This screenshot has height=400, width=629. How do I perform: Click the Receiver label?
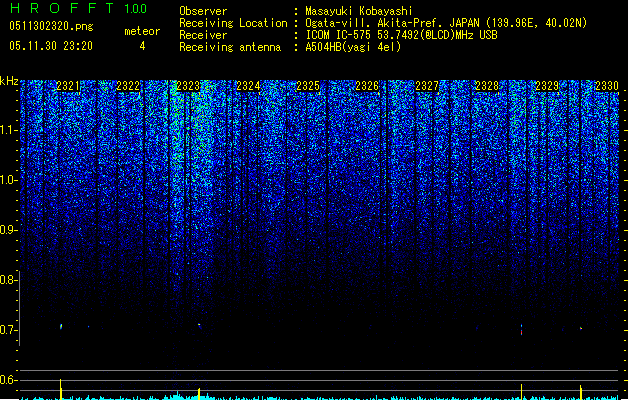203,35
